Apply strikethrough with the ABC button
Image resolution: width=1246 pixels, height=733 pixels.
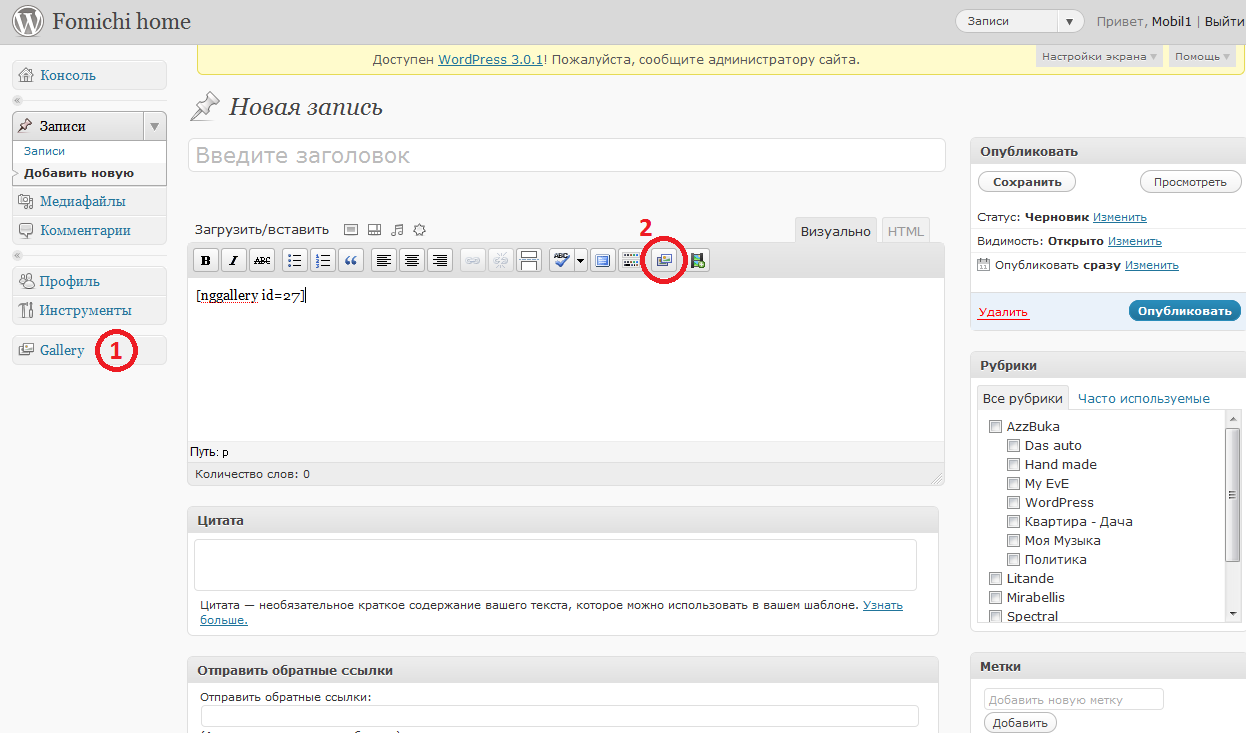coord(262,260)
